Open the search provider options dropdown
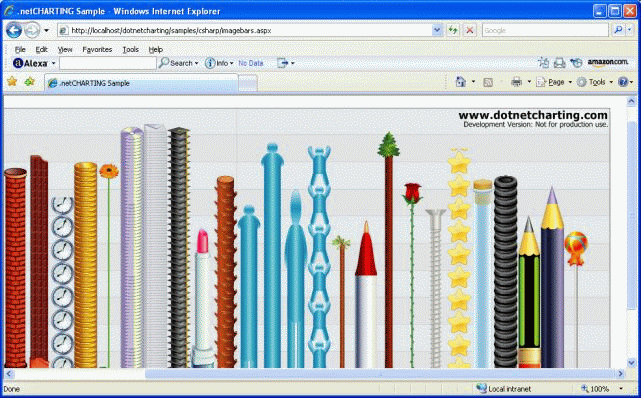Image resolution: width=641 pixels, height=398 pixels. 630,30
